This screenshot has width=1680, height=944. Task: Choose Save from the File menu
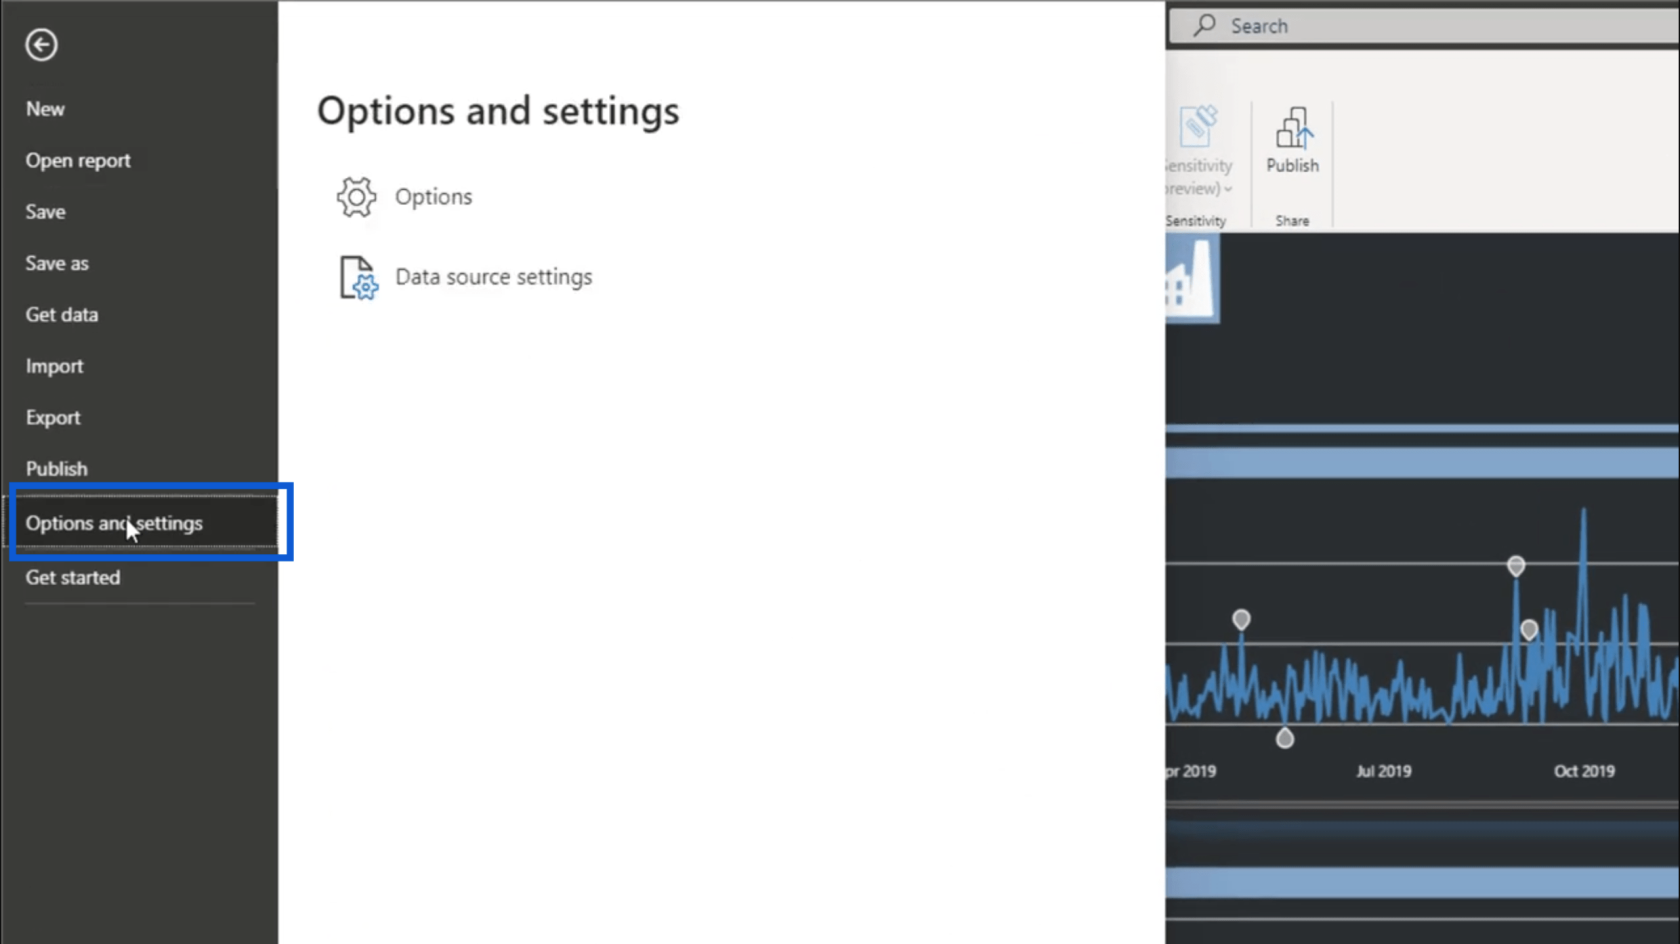[x=45, y=212]
